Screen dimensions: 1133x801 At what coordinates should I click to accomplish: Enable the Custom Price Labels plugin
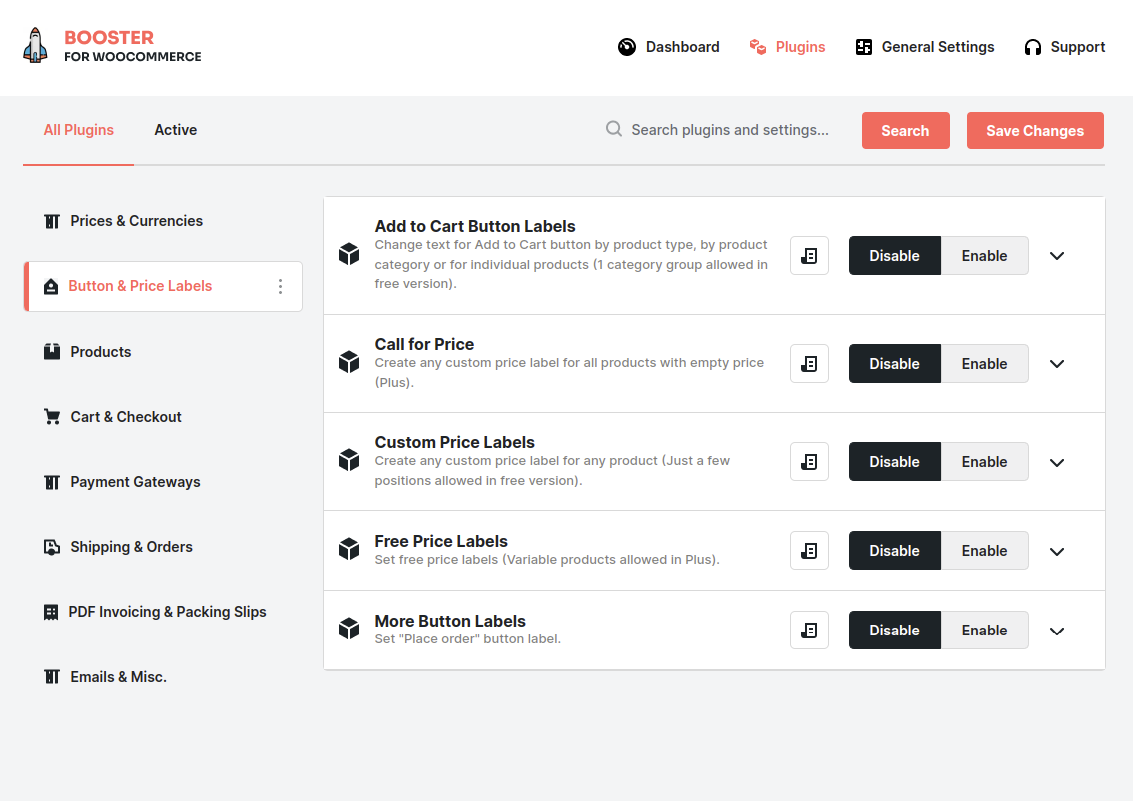coord(984,462)
